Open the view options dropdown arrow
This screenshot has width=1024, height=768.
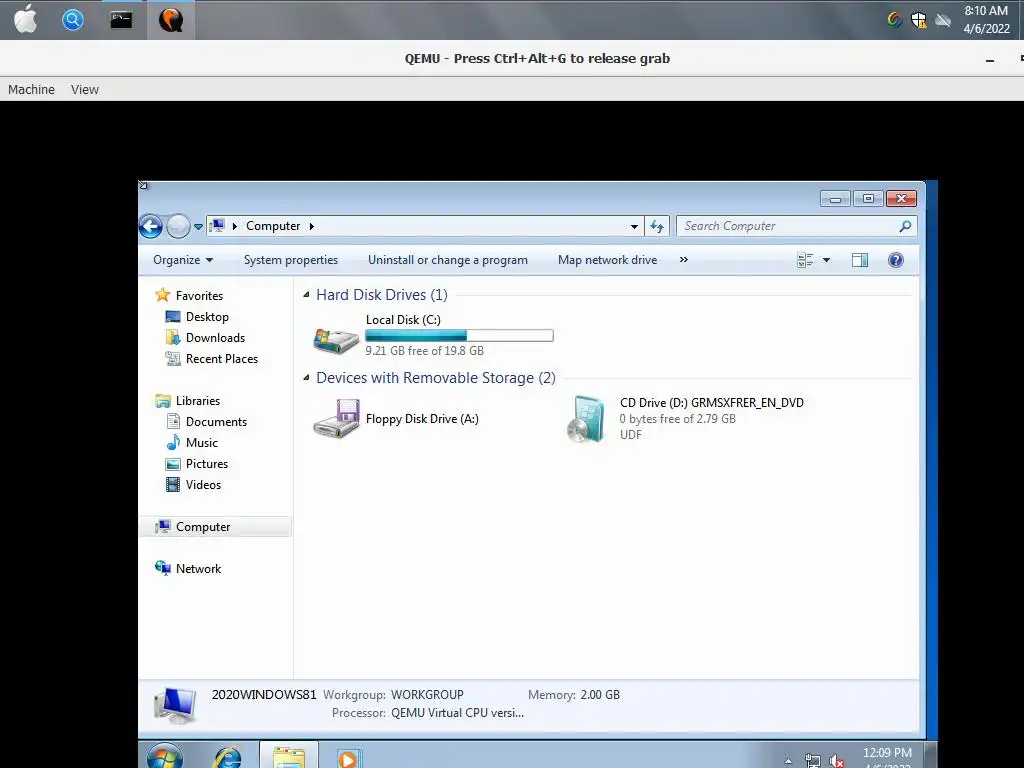coord(826,260)
